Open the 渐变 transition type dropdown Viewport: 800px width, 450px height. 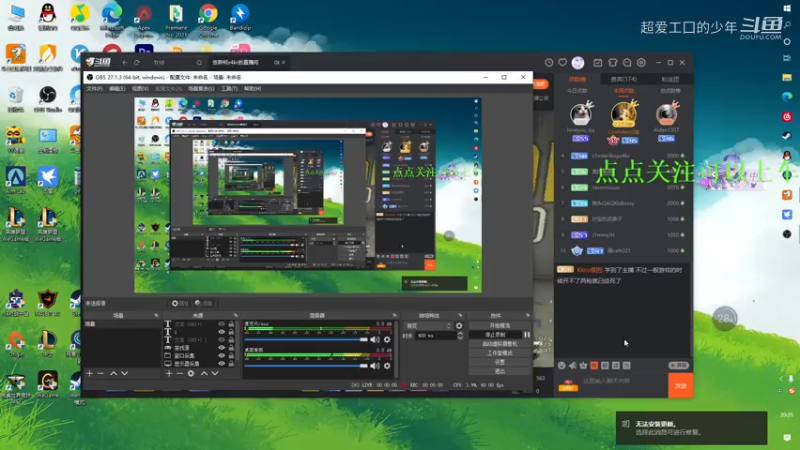pos(428,326)
